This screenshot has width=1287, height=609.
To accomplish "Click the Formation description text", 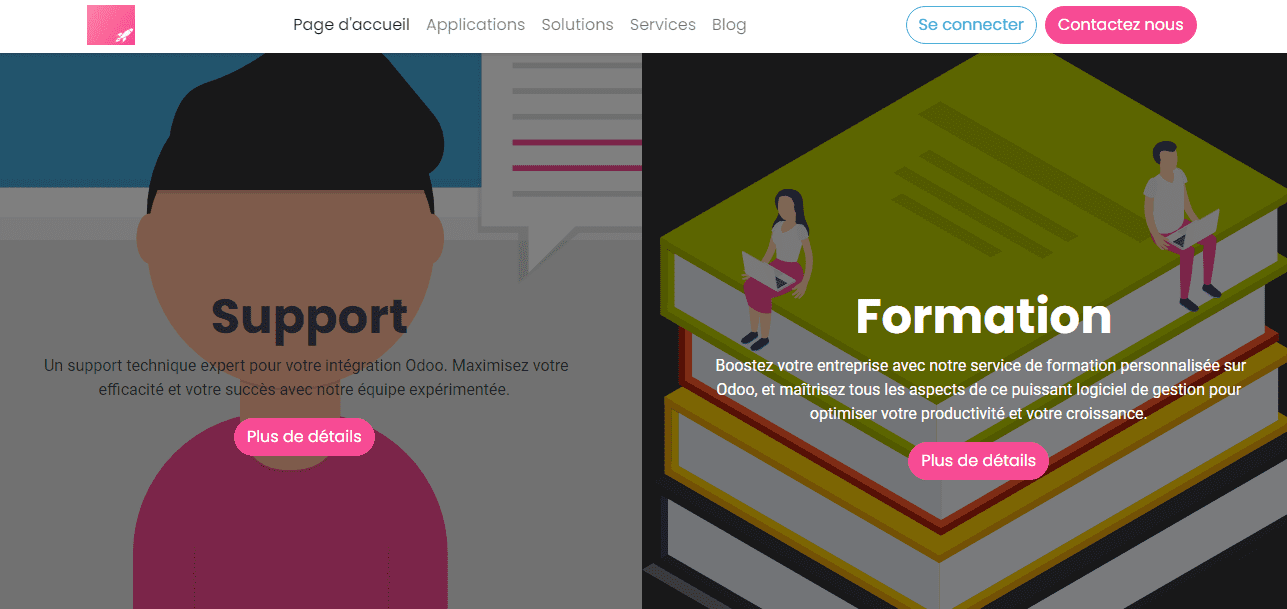I will 978,390.
